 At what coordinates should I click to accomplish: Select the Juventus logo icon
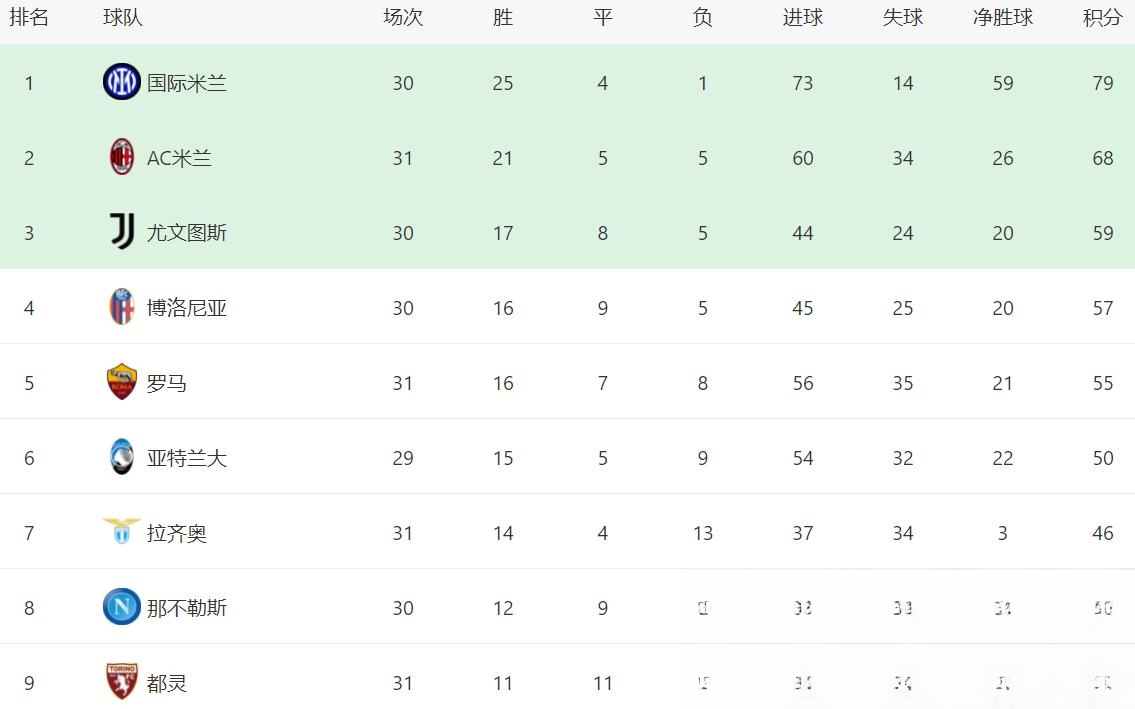[122, 232]
